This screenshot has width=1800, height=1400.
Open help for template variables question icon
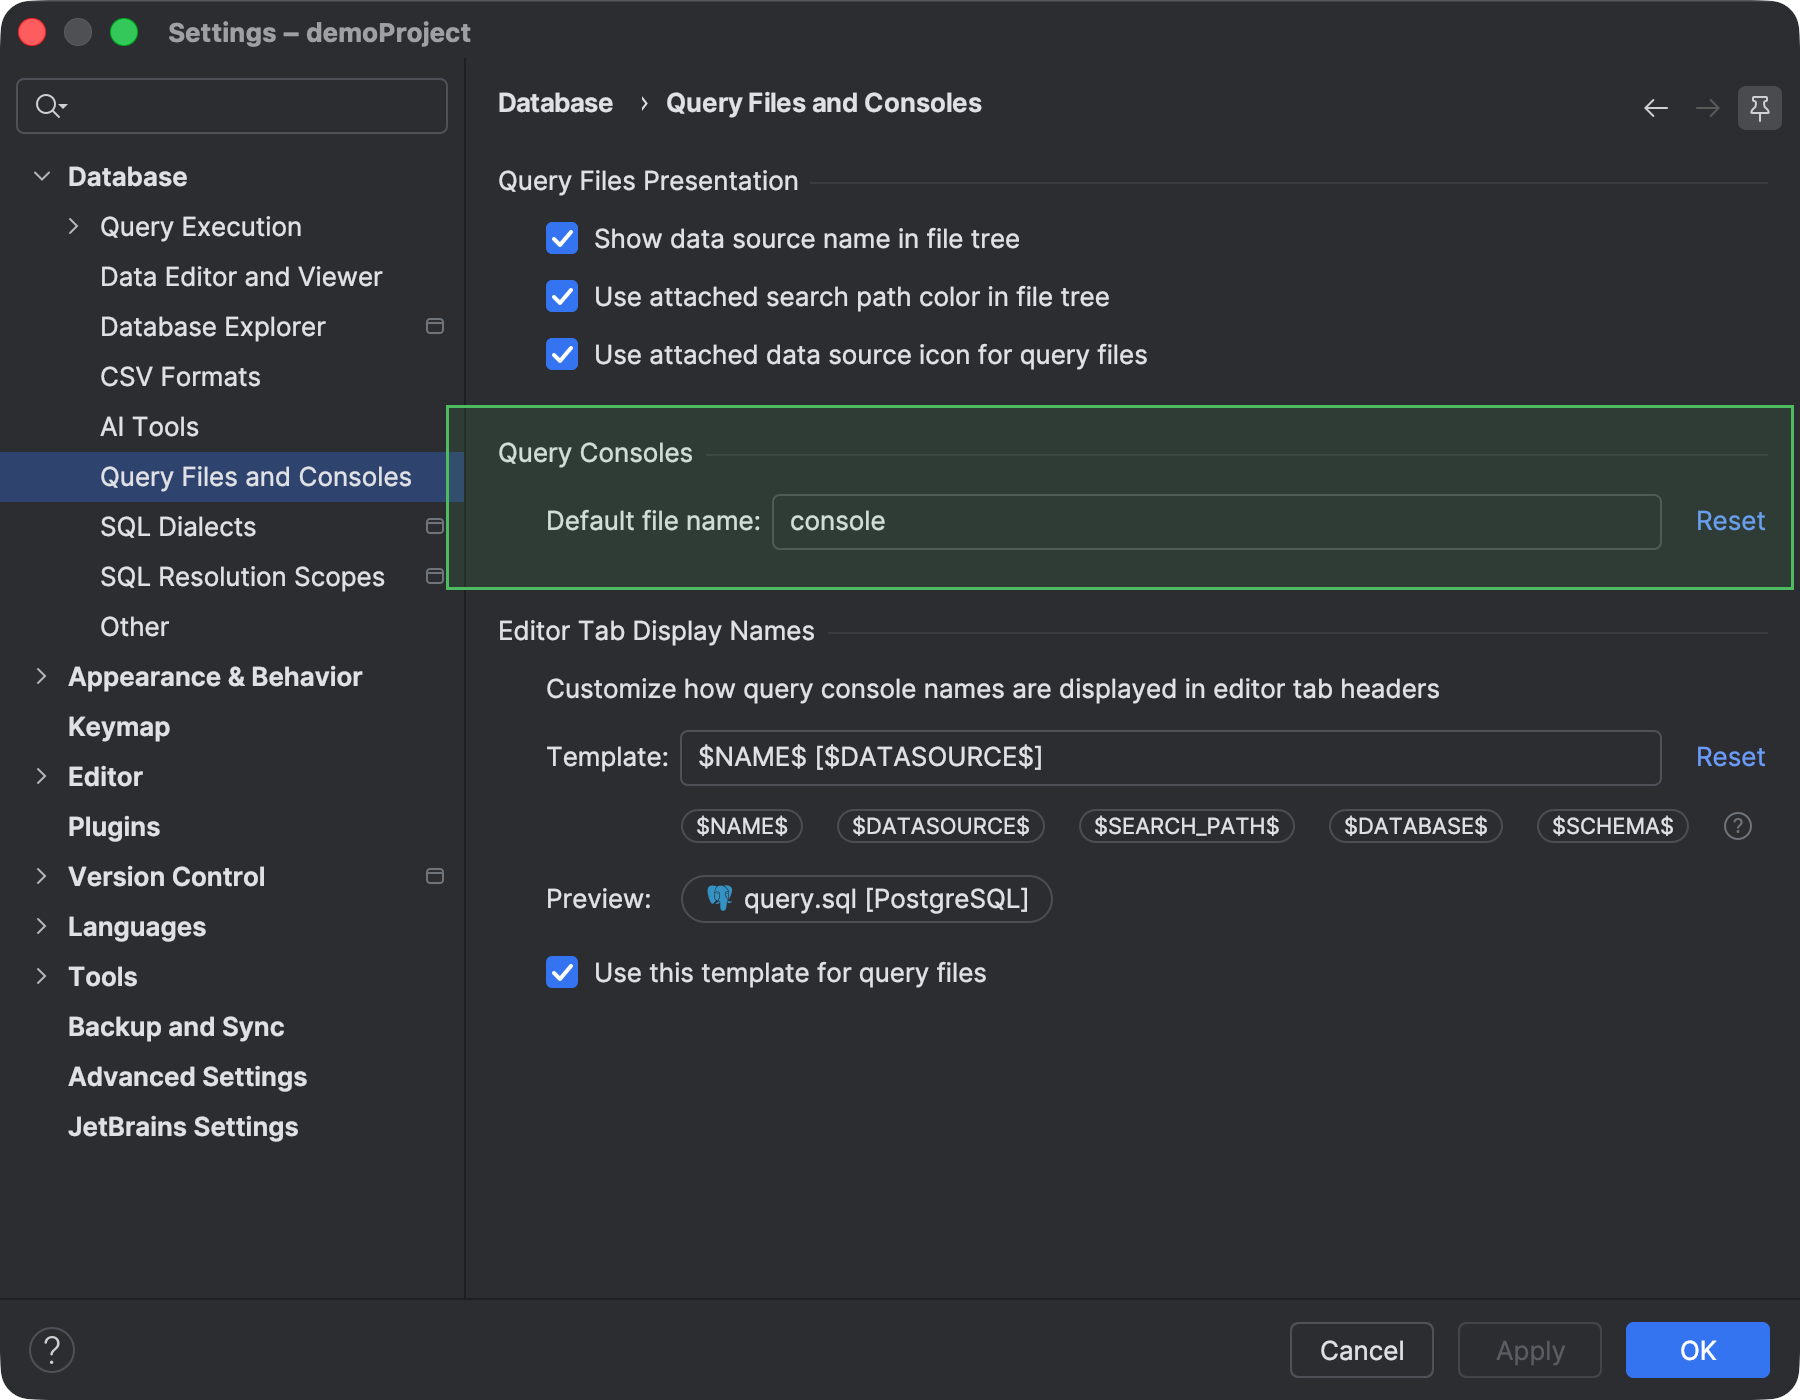1738,826
